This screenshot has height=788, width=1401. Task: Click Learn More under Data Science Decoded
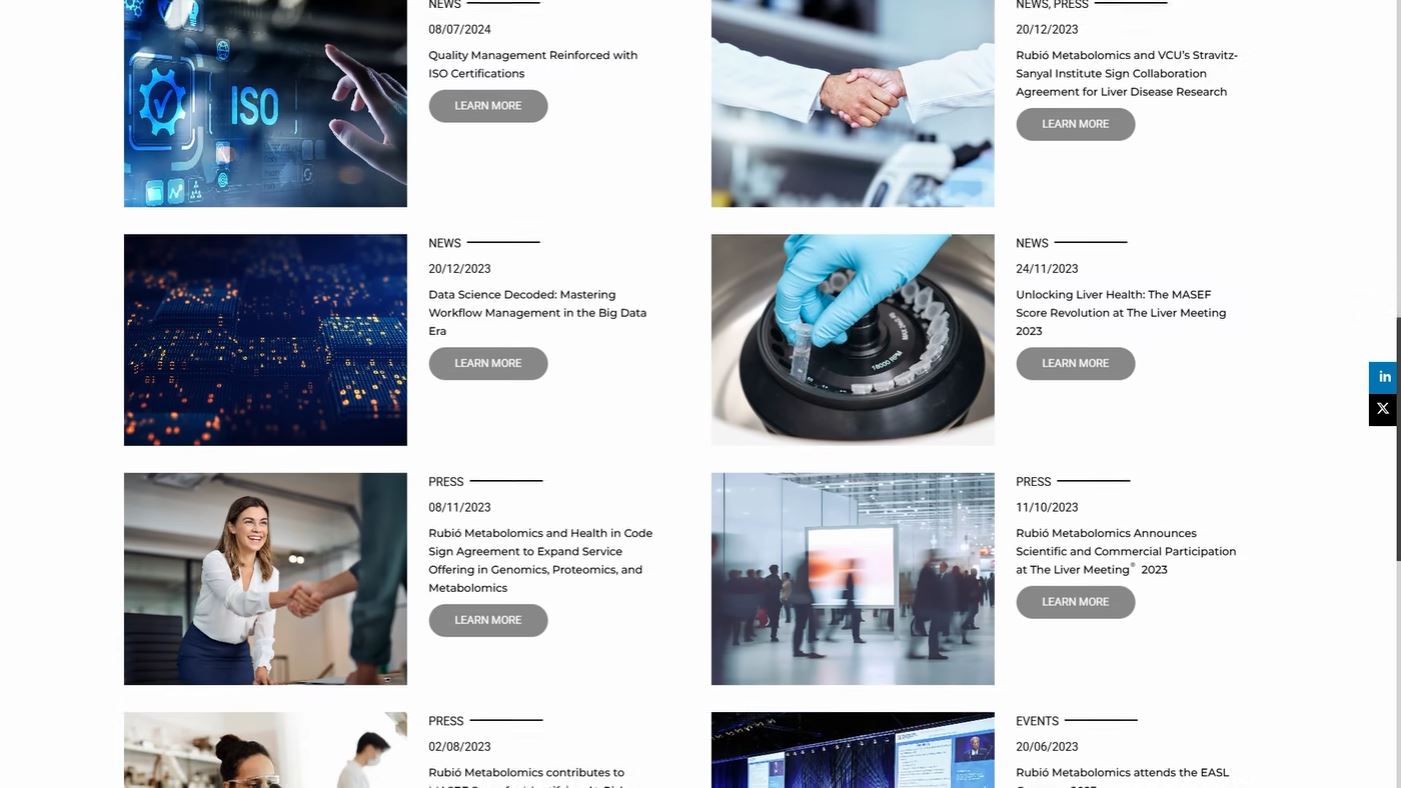[x=488, y=363]
